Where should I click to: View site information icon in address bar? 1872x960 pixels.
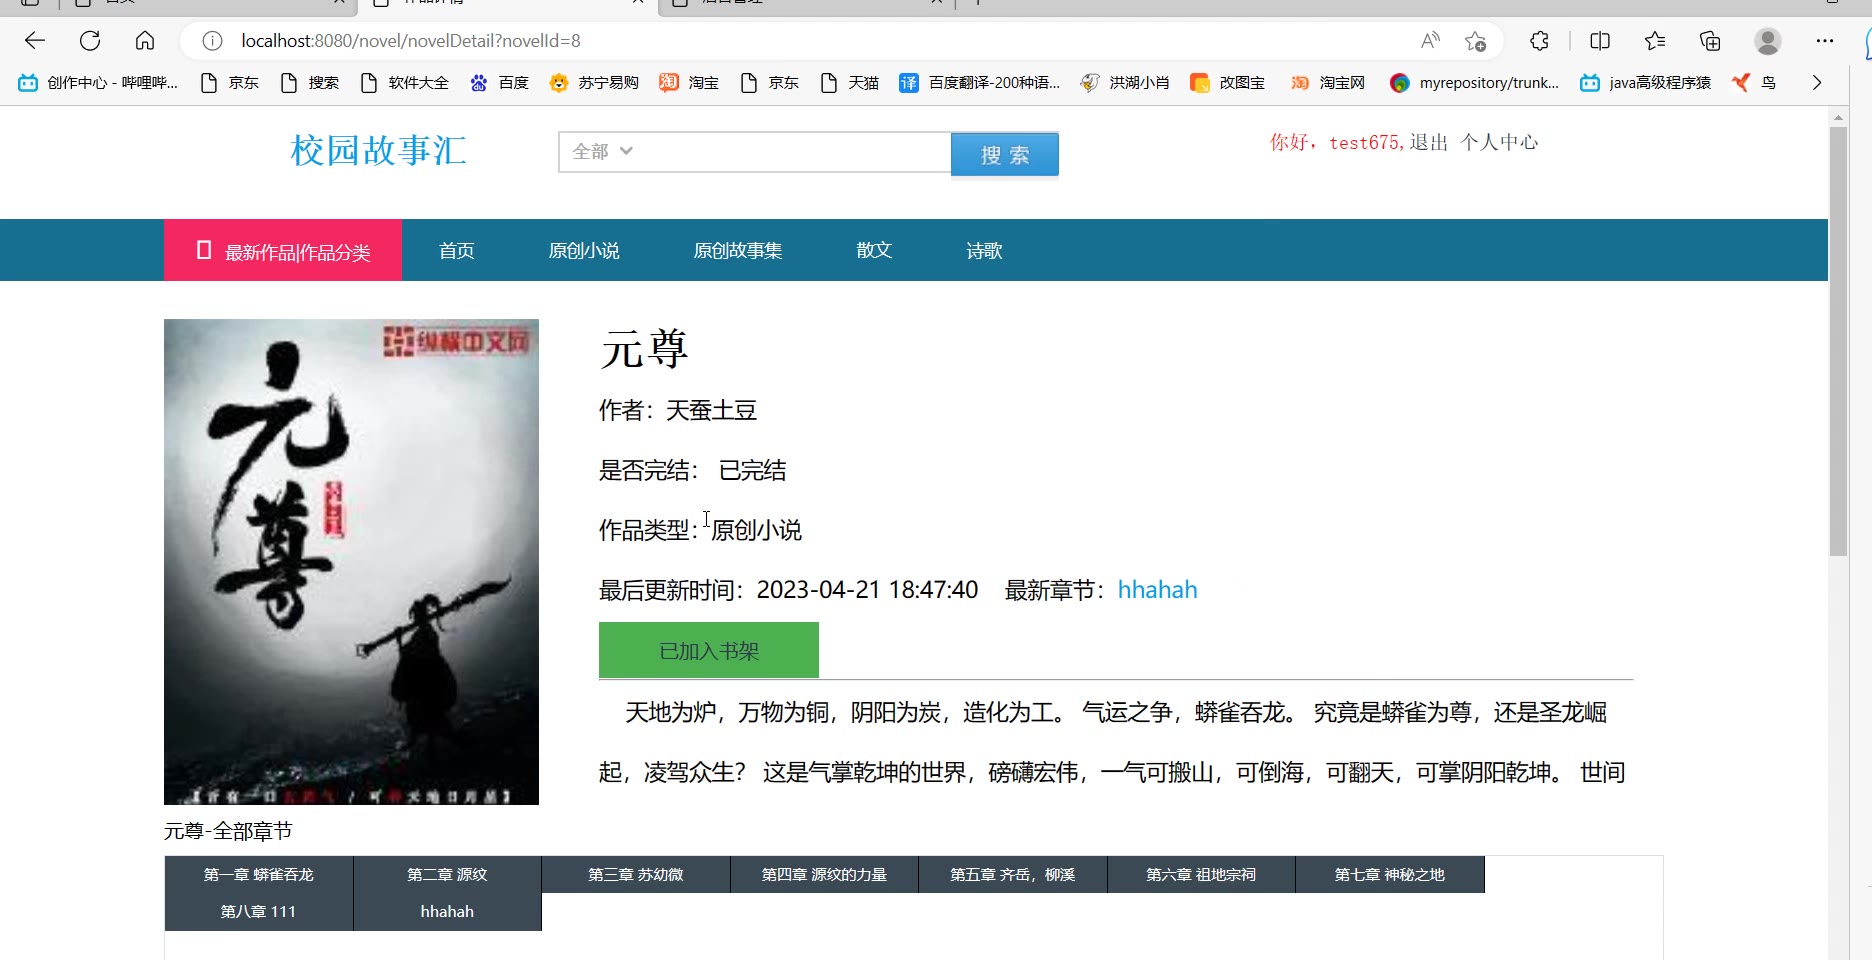[x=212, y=41]
